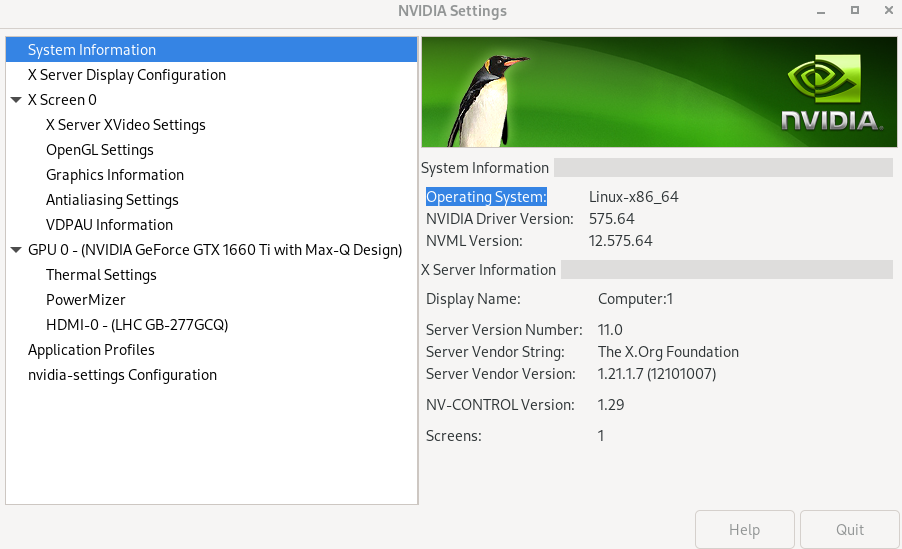The width and height of the screenshot is (902, 549).
Task: Open HDMI-0 display device settings
Action: pyautogui.click(x=137, y=325)
